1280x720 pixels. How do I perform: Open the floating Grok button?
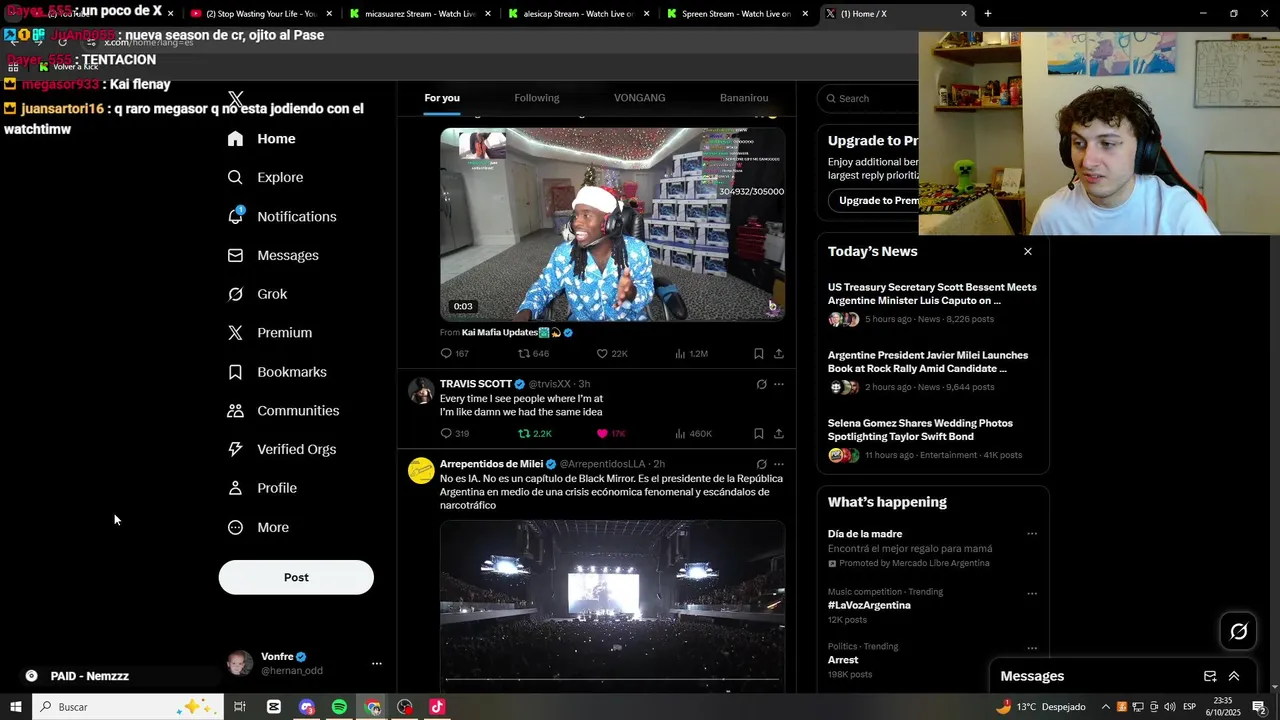click(1238, 631)
